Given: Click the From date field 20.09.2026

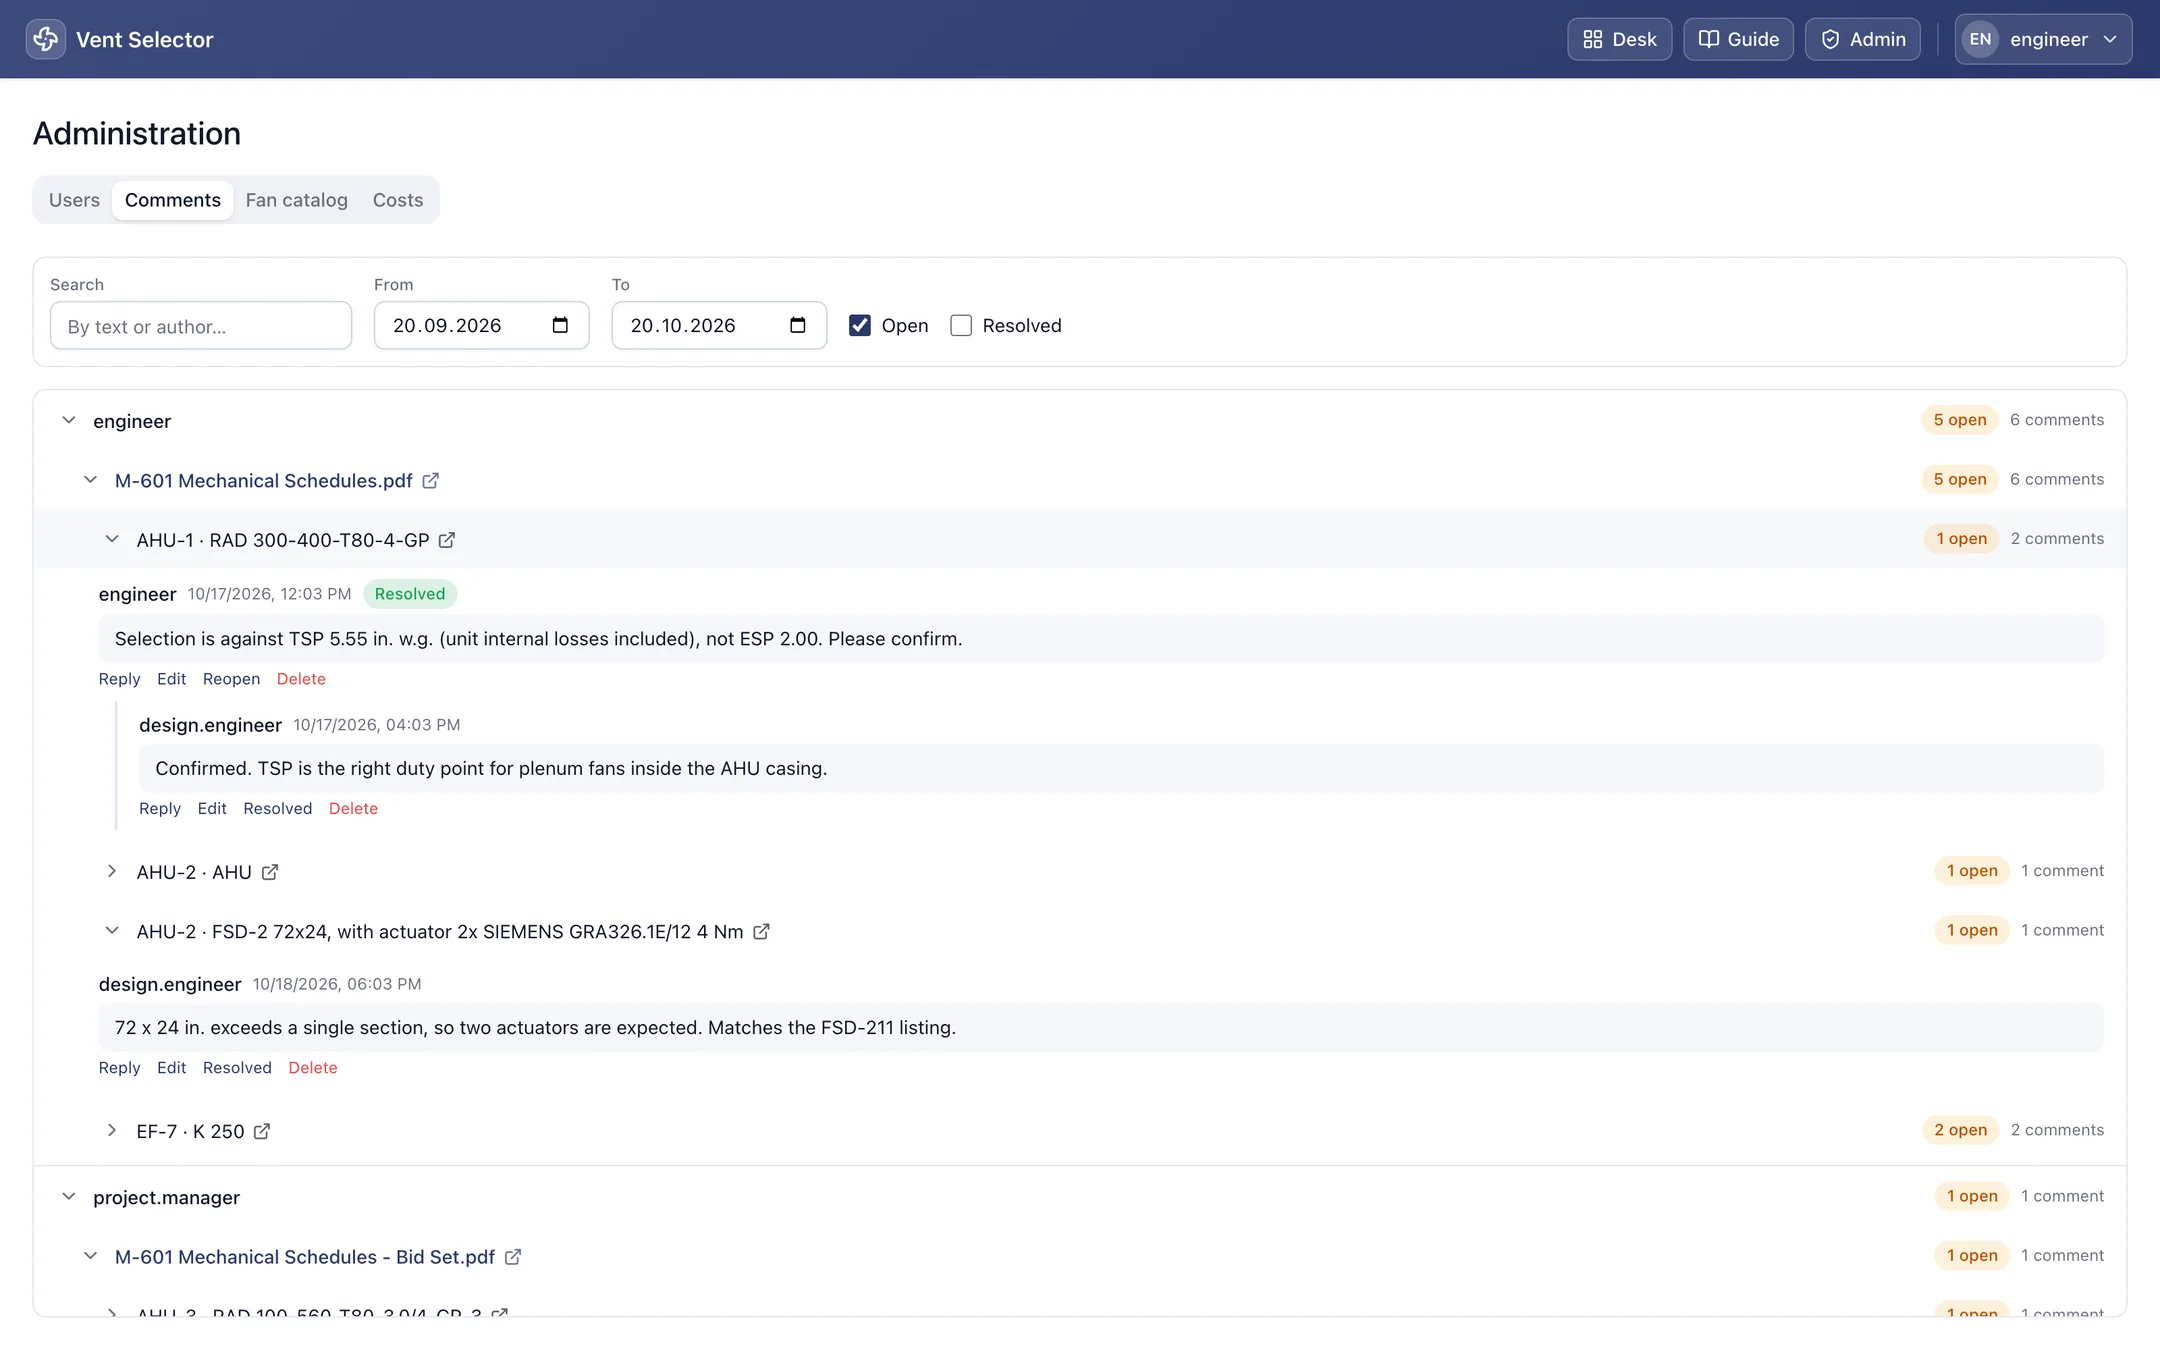Looking at the screenshot, I should pyautogui.click(x=481, y=326).
